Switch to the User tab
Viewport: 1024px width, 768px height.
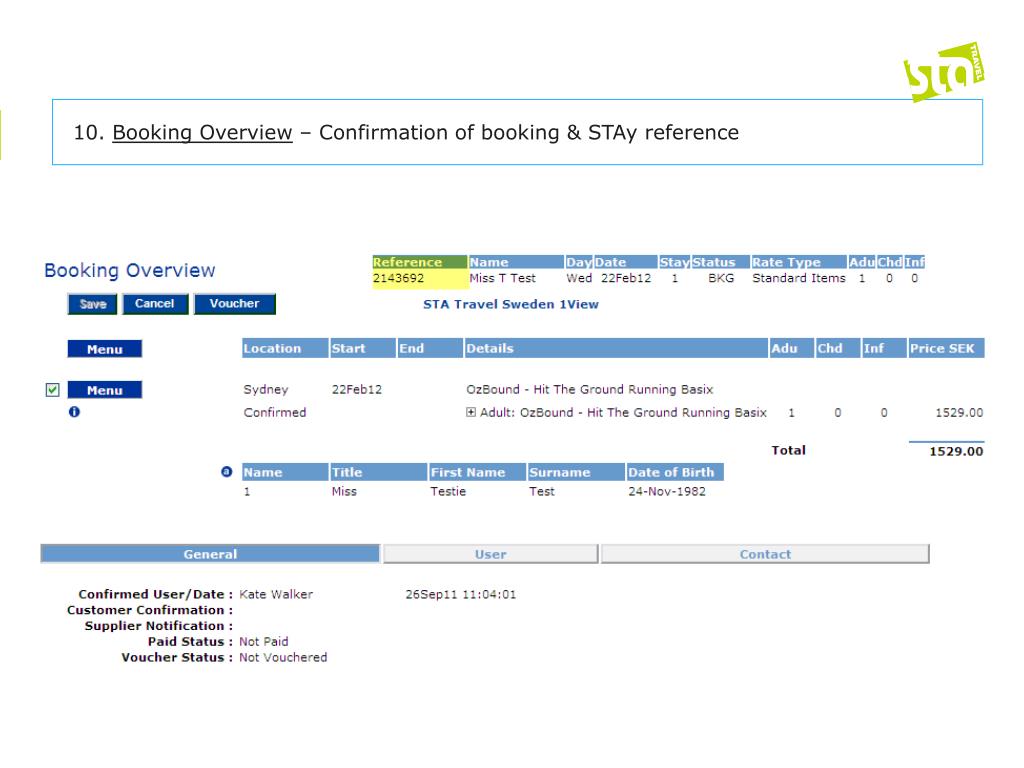pyautogui.click(x=490, y=554)
